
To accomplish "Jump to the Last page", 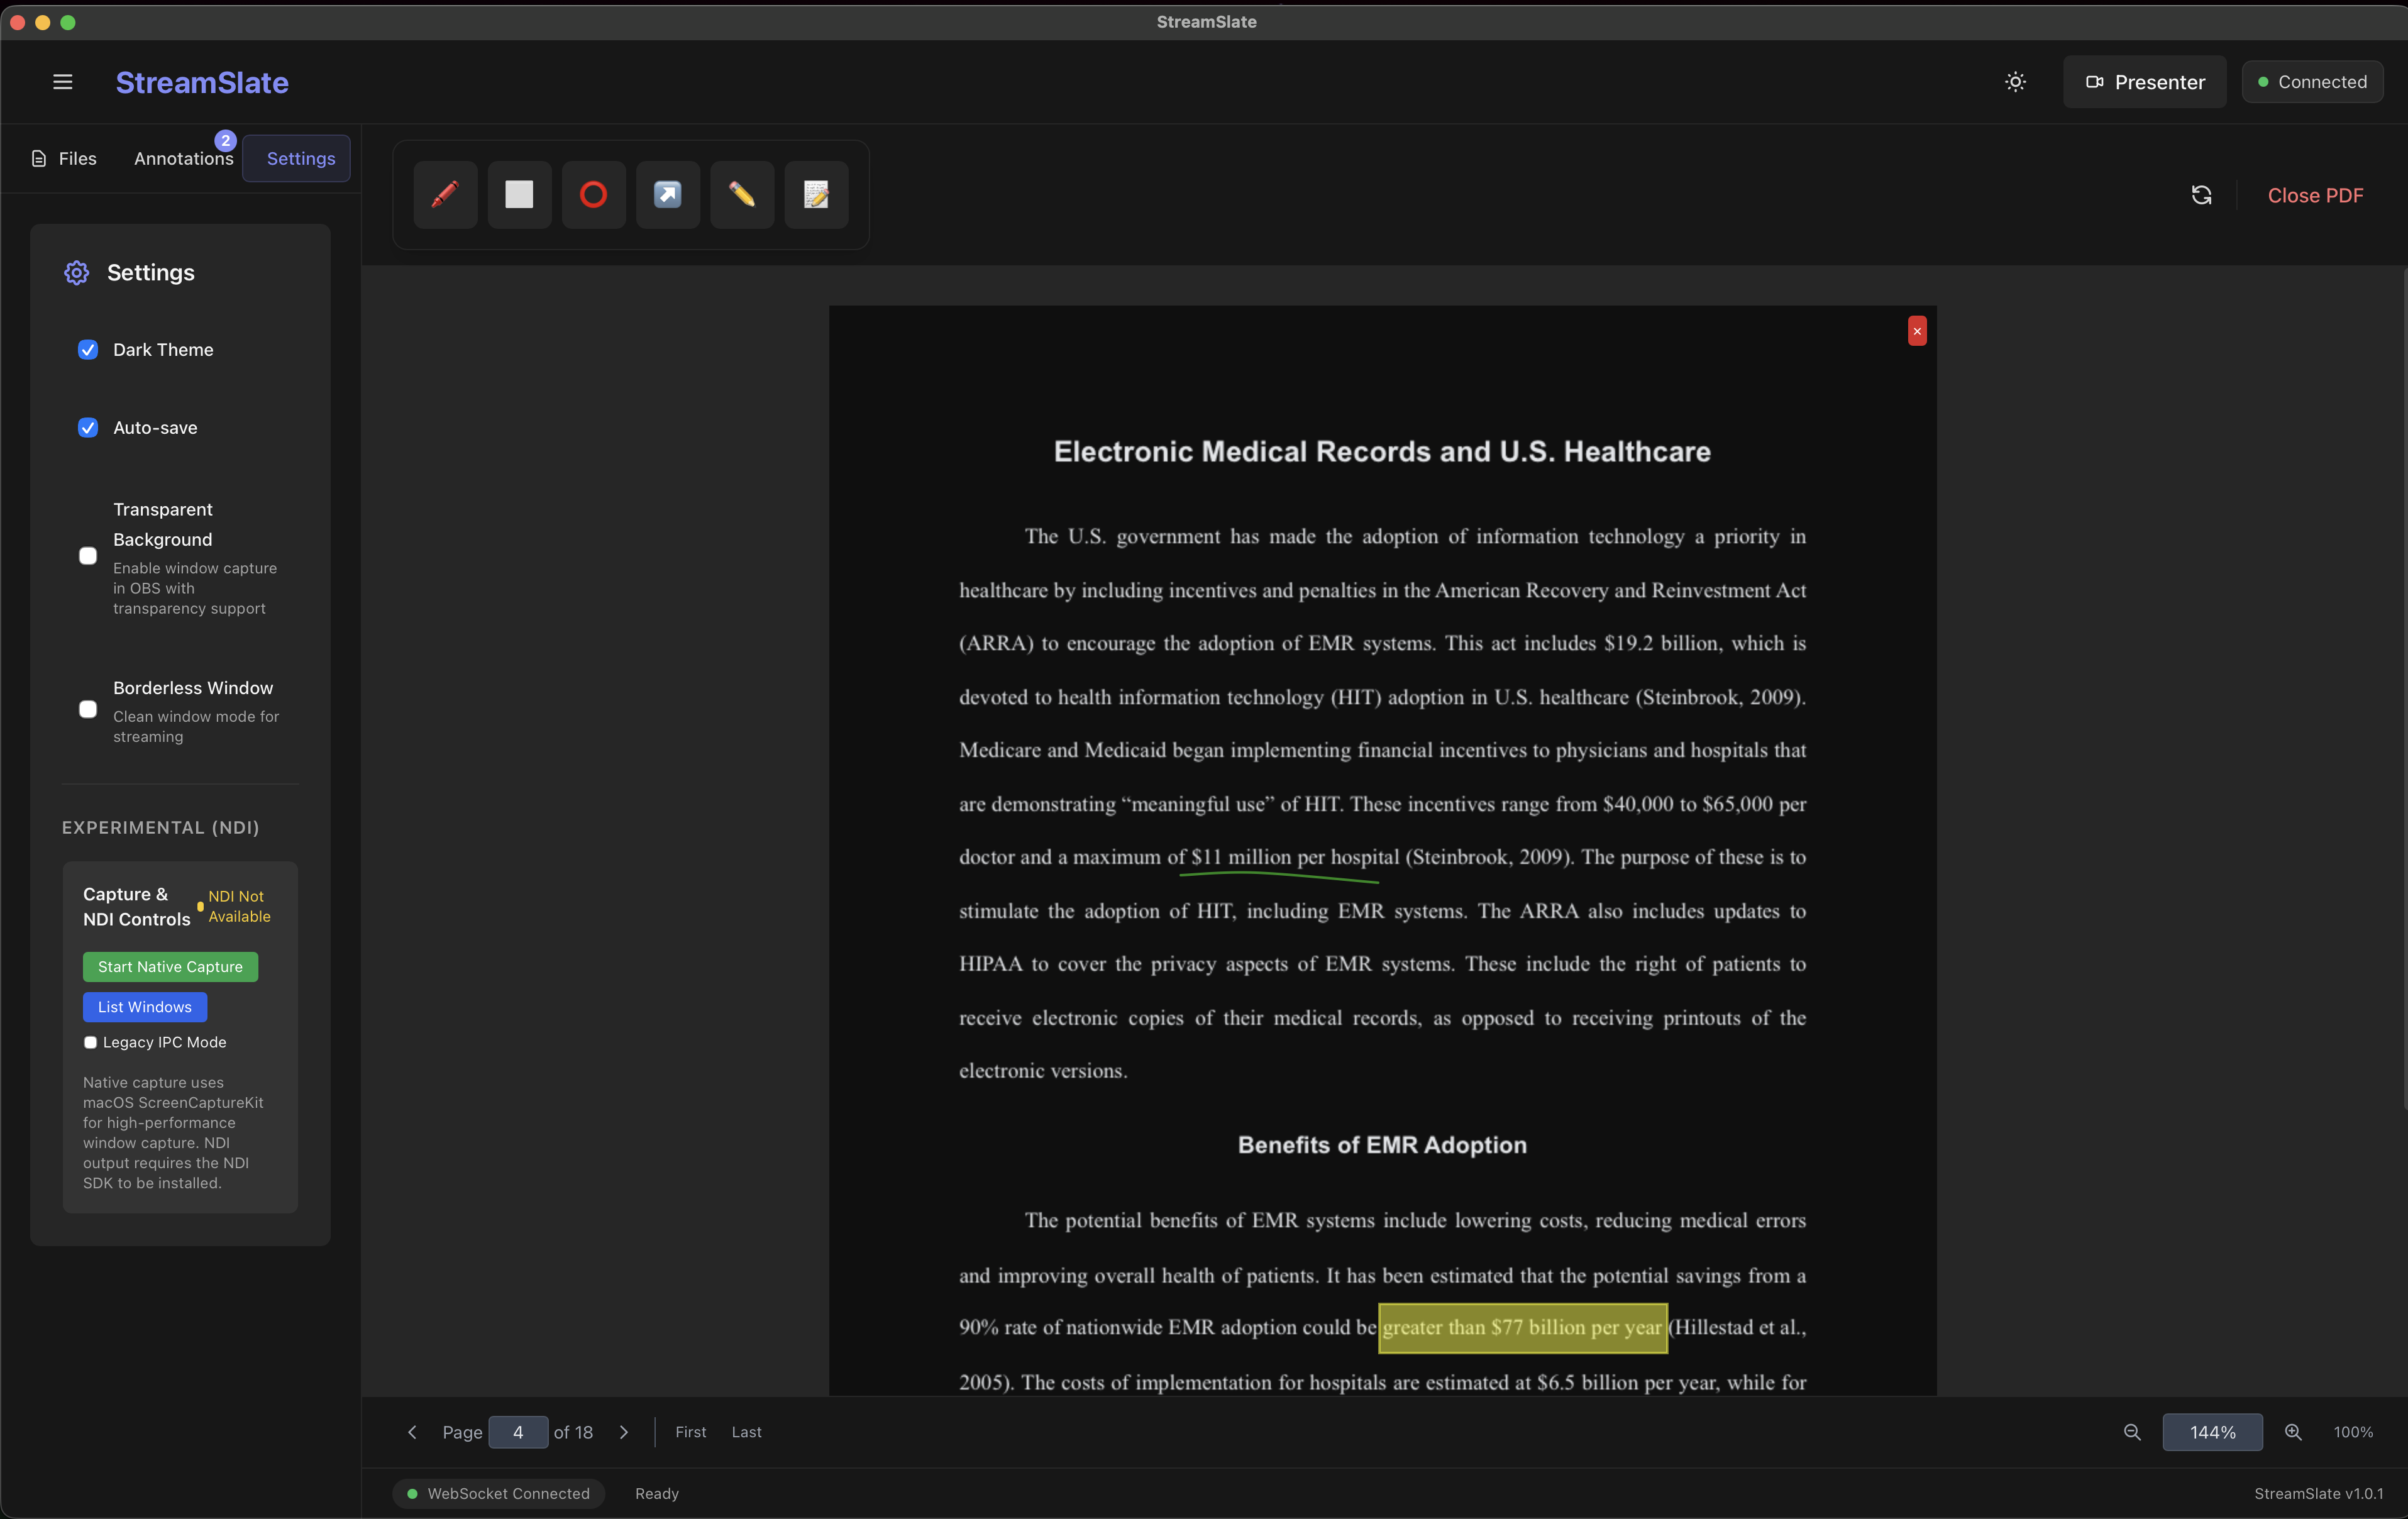I will (746, 1431).
